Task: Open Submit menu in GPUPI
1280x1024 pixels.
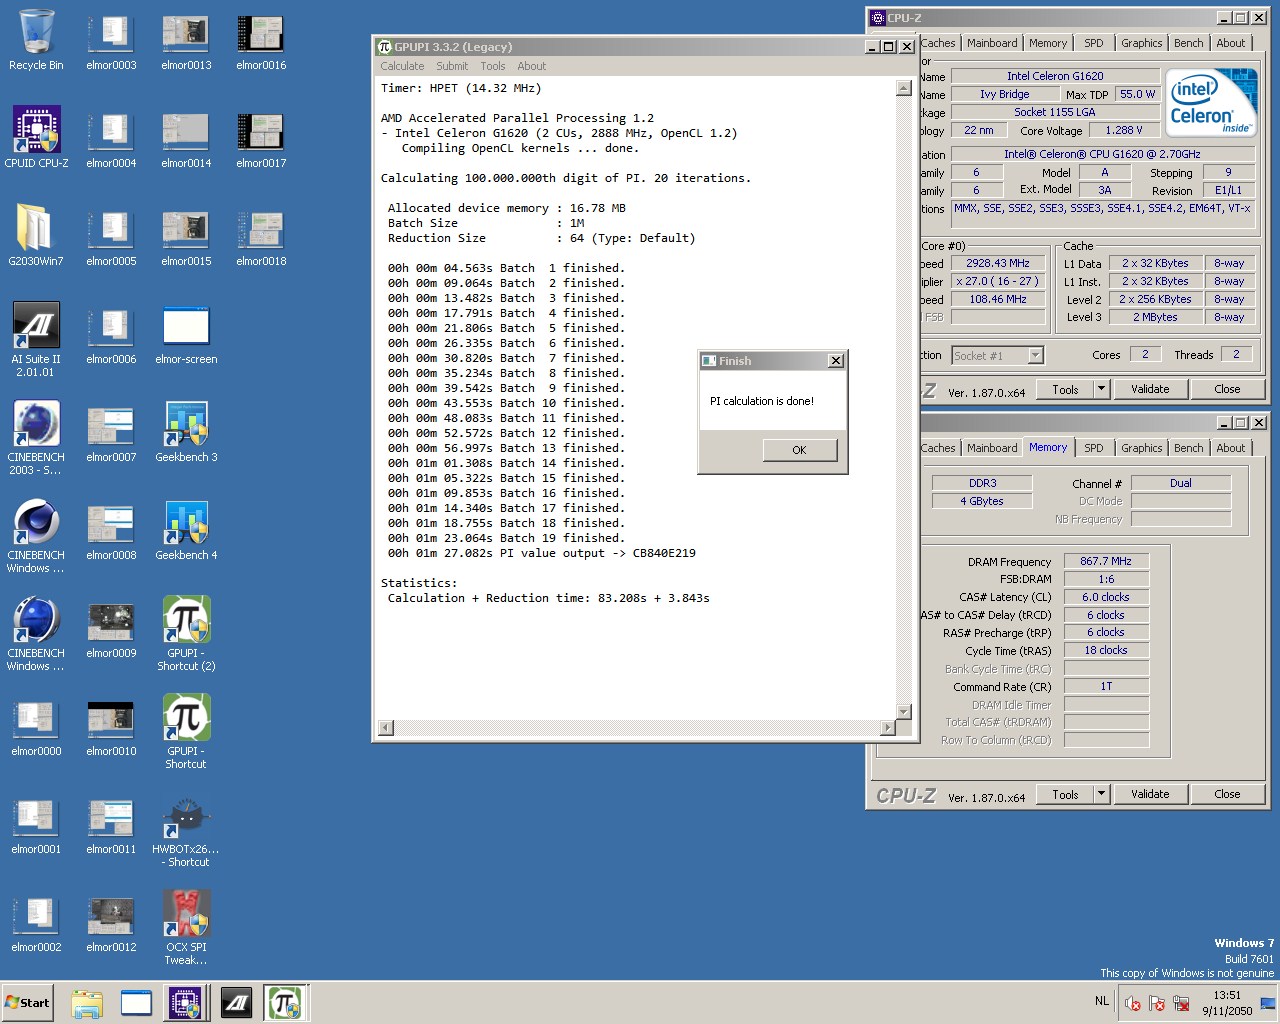Action: (452, 66)
